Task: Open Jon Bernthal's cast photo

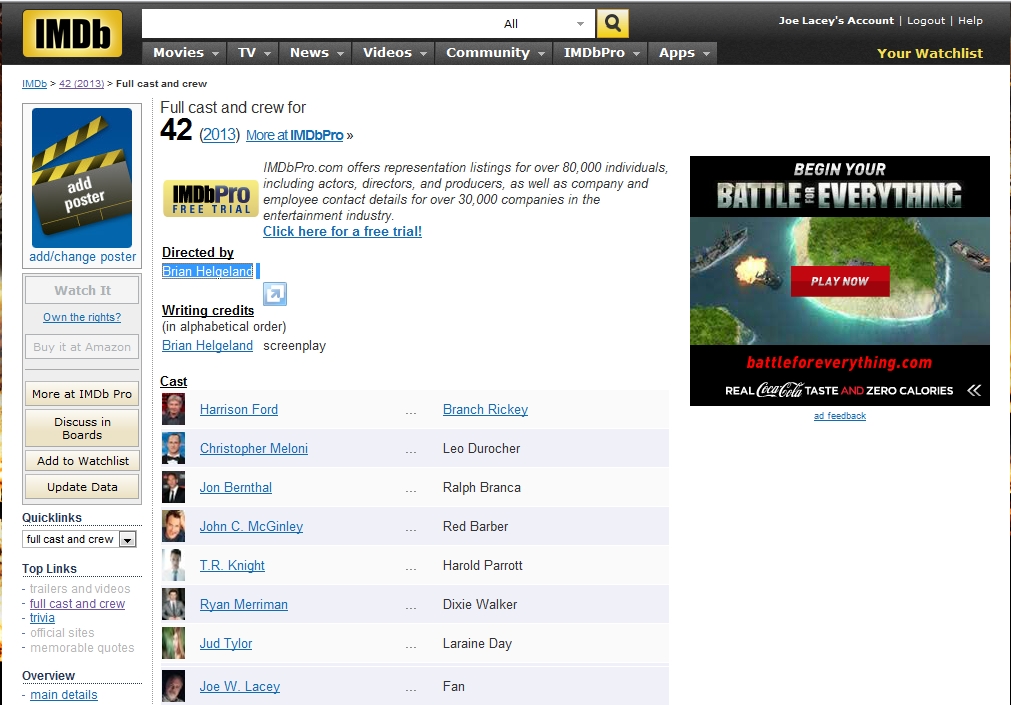Action: tap(173, 488)
